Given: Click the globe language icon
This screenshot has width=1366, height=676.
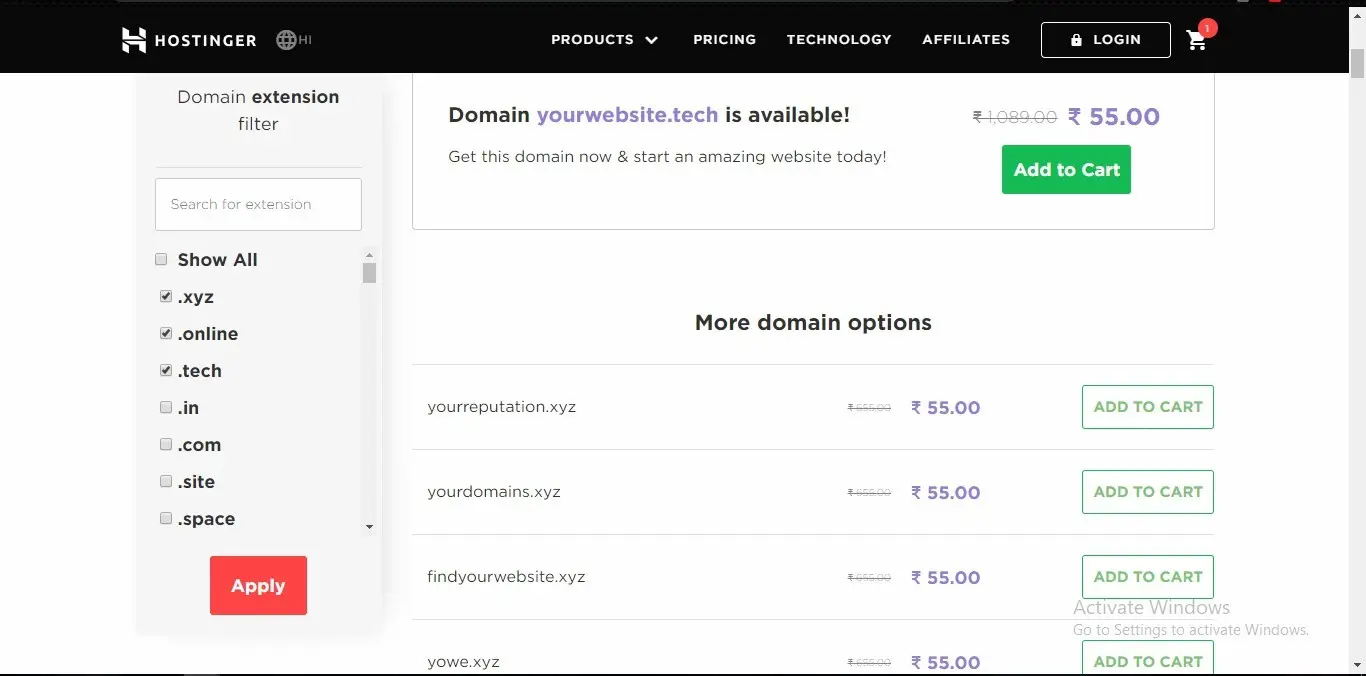Looking at the screenshot, I should [x=287, y=40].
